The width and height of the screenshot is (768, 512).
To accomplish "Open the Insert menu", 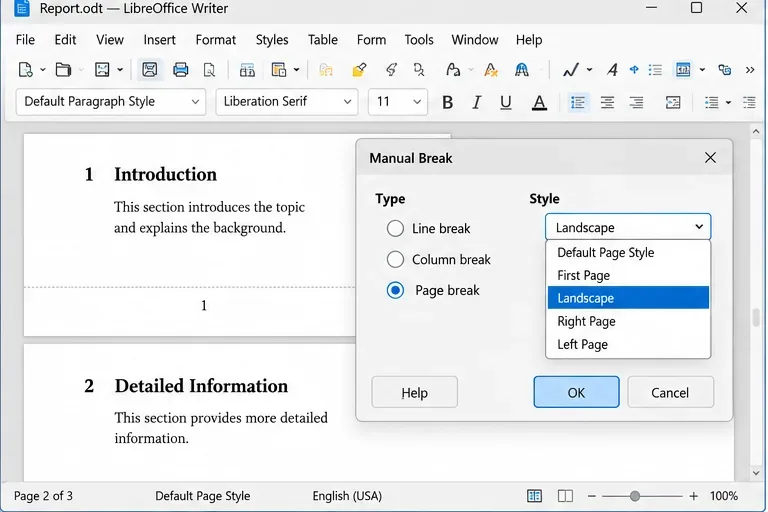I will [159, 40].
